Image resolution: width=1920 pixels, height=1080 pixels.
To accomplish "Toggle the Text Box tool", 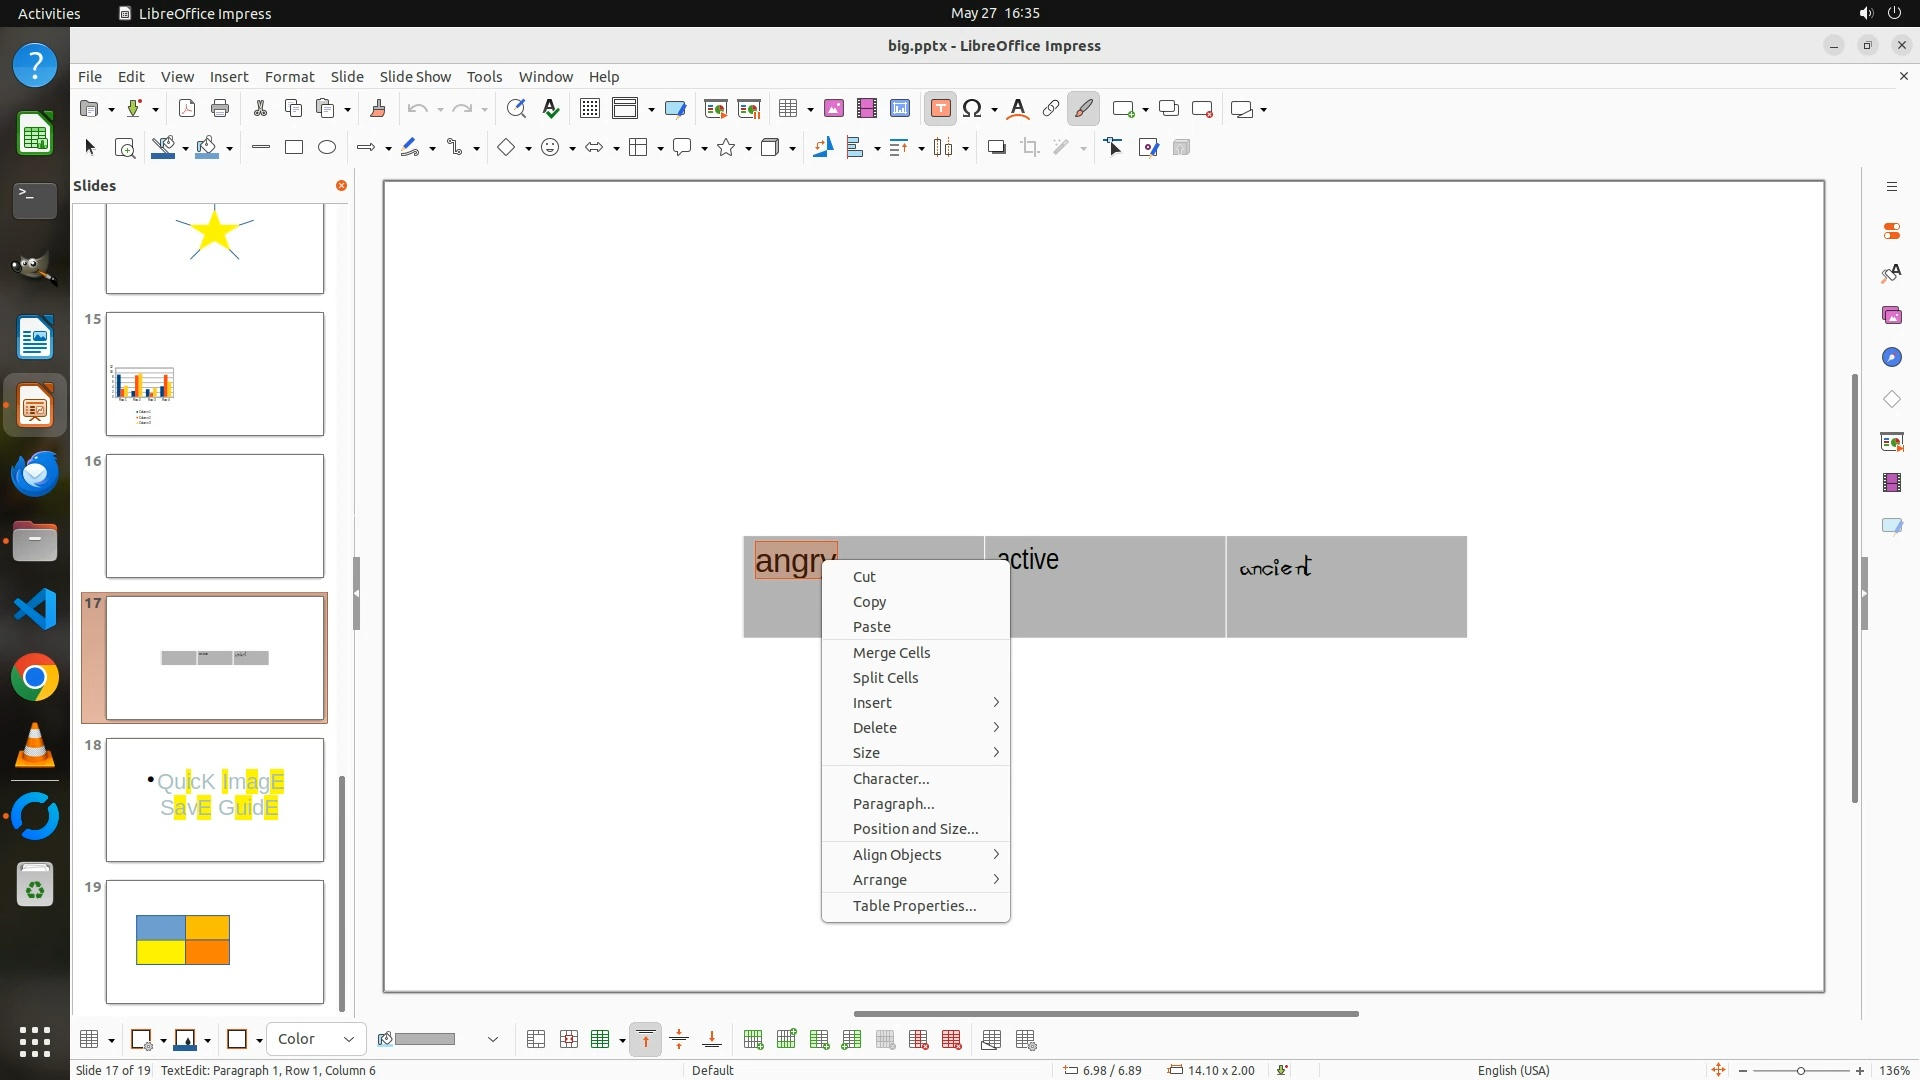I will pyautogui.click(x=940, y=109).
